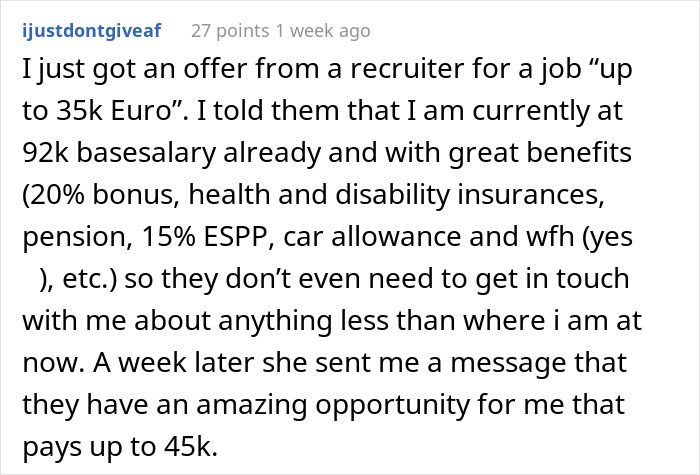Open the ijustdontgiveaf user profile
This screenshot has width=700, height=475.
(x=96, y=31)
